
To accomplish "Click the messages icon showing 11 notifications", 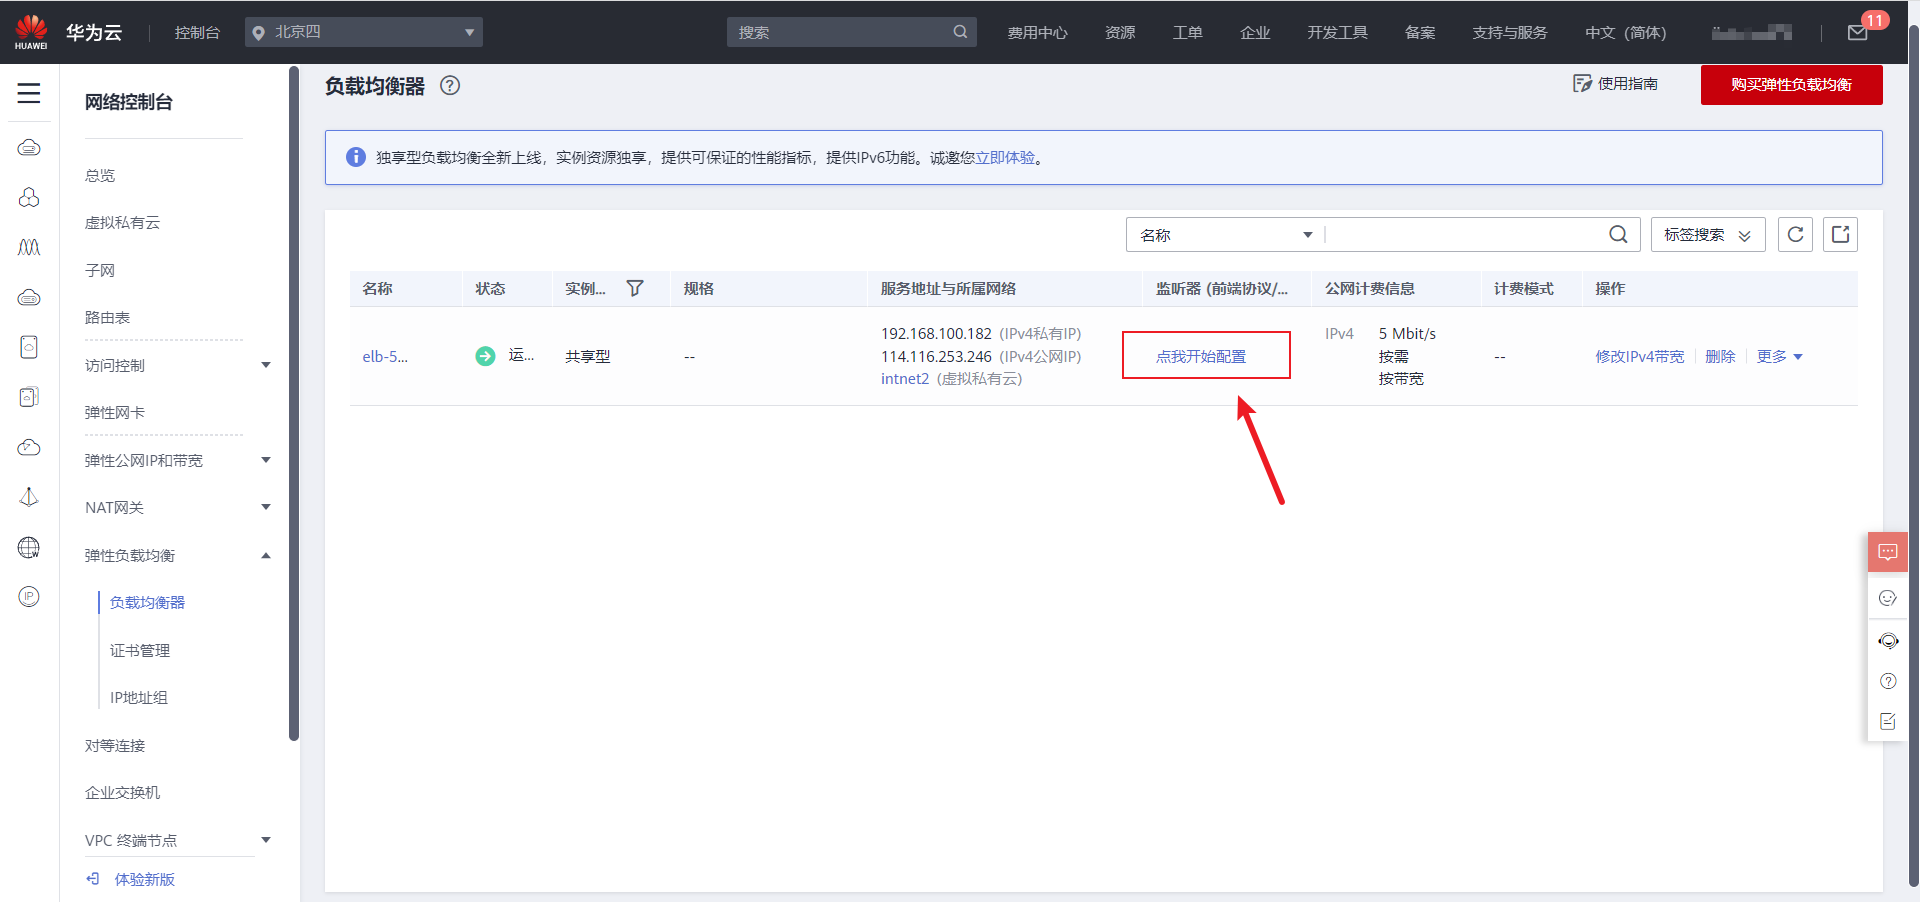I will point(1858,32).
